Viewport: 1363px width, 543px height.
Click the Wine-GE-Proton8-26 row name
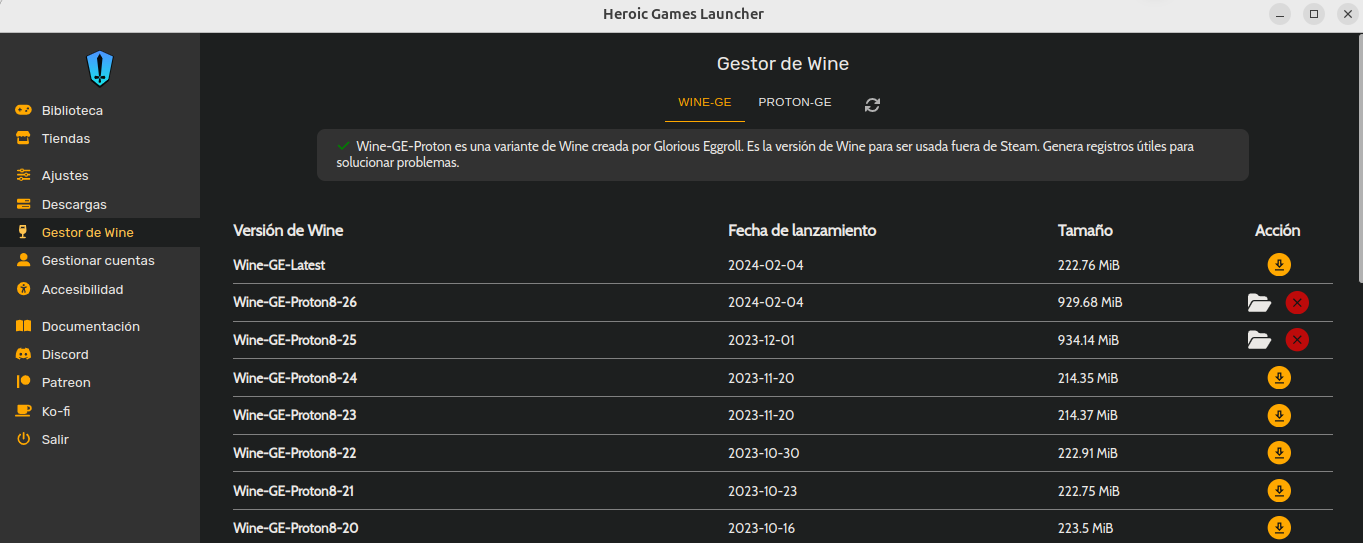[x=295, y=302]
